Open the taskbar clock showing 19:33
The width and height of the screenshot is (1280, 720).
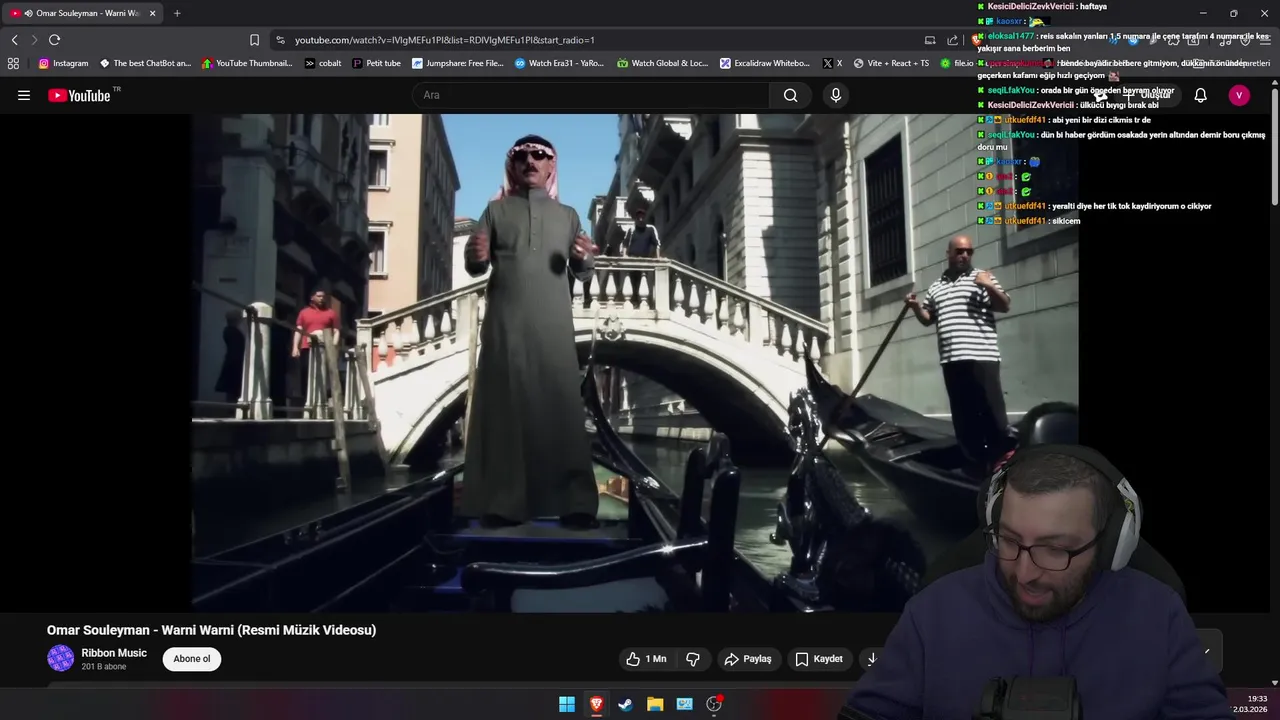tap(1250, 704)
